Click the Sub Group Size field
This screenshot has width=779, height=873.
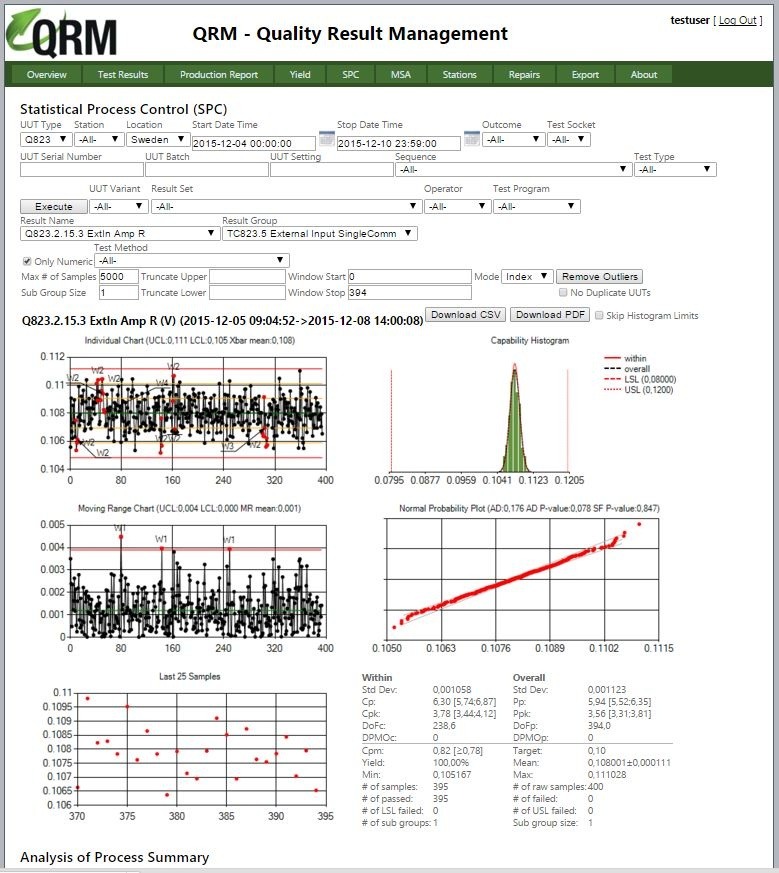coord(119,292)
